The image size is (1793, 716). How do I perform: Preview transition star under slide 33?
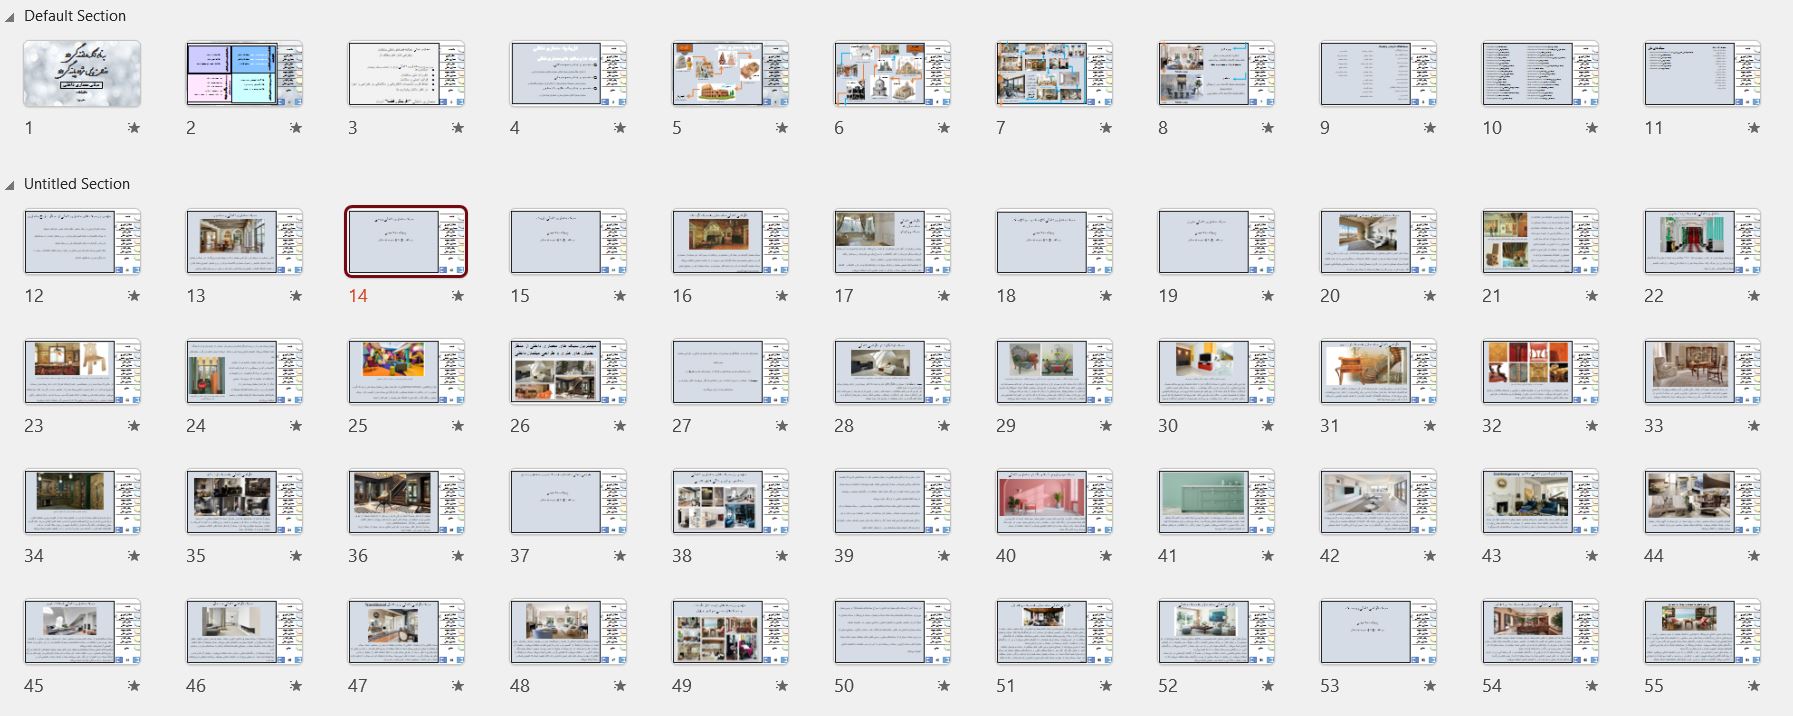pos(1754,426)
